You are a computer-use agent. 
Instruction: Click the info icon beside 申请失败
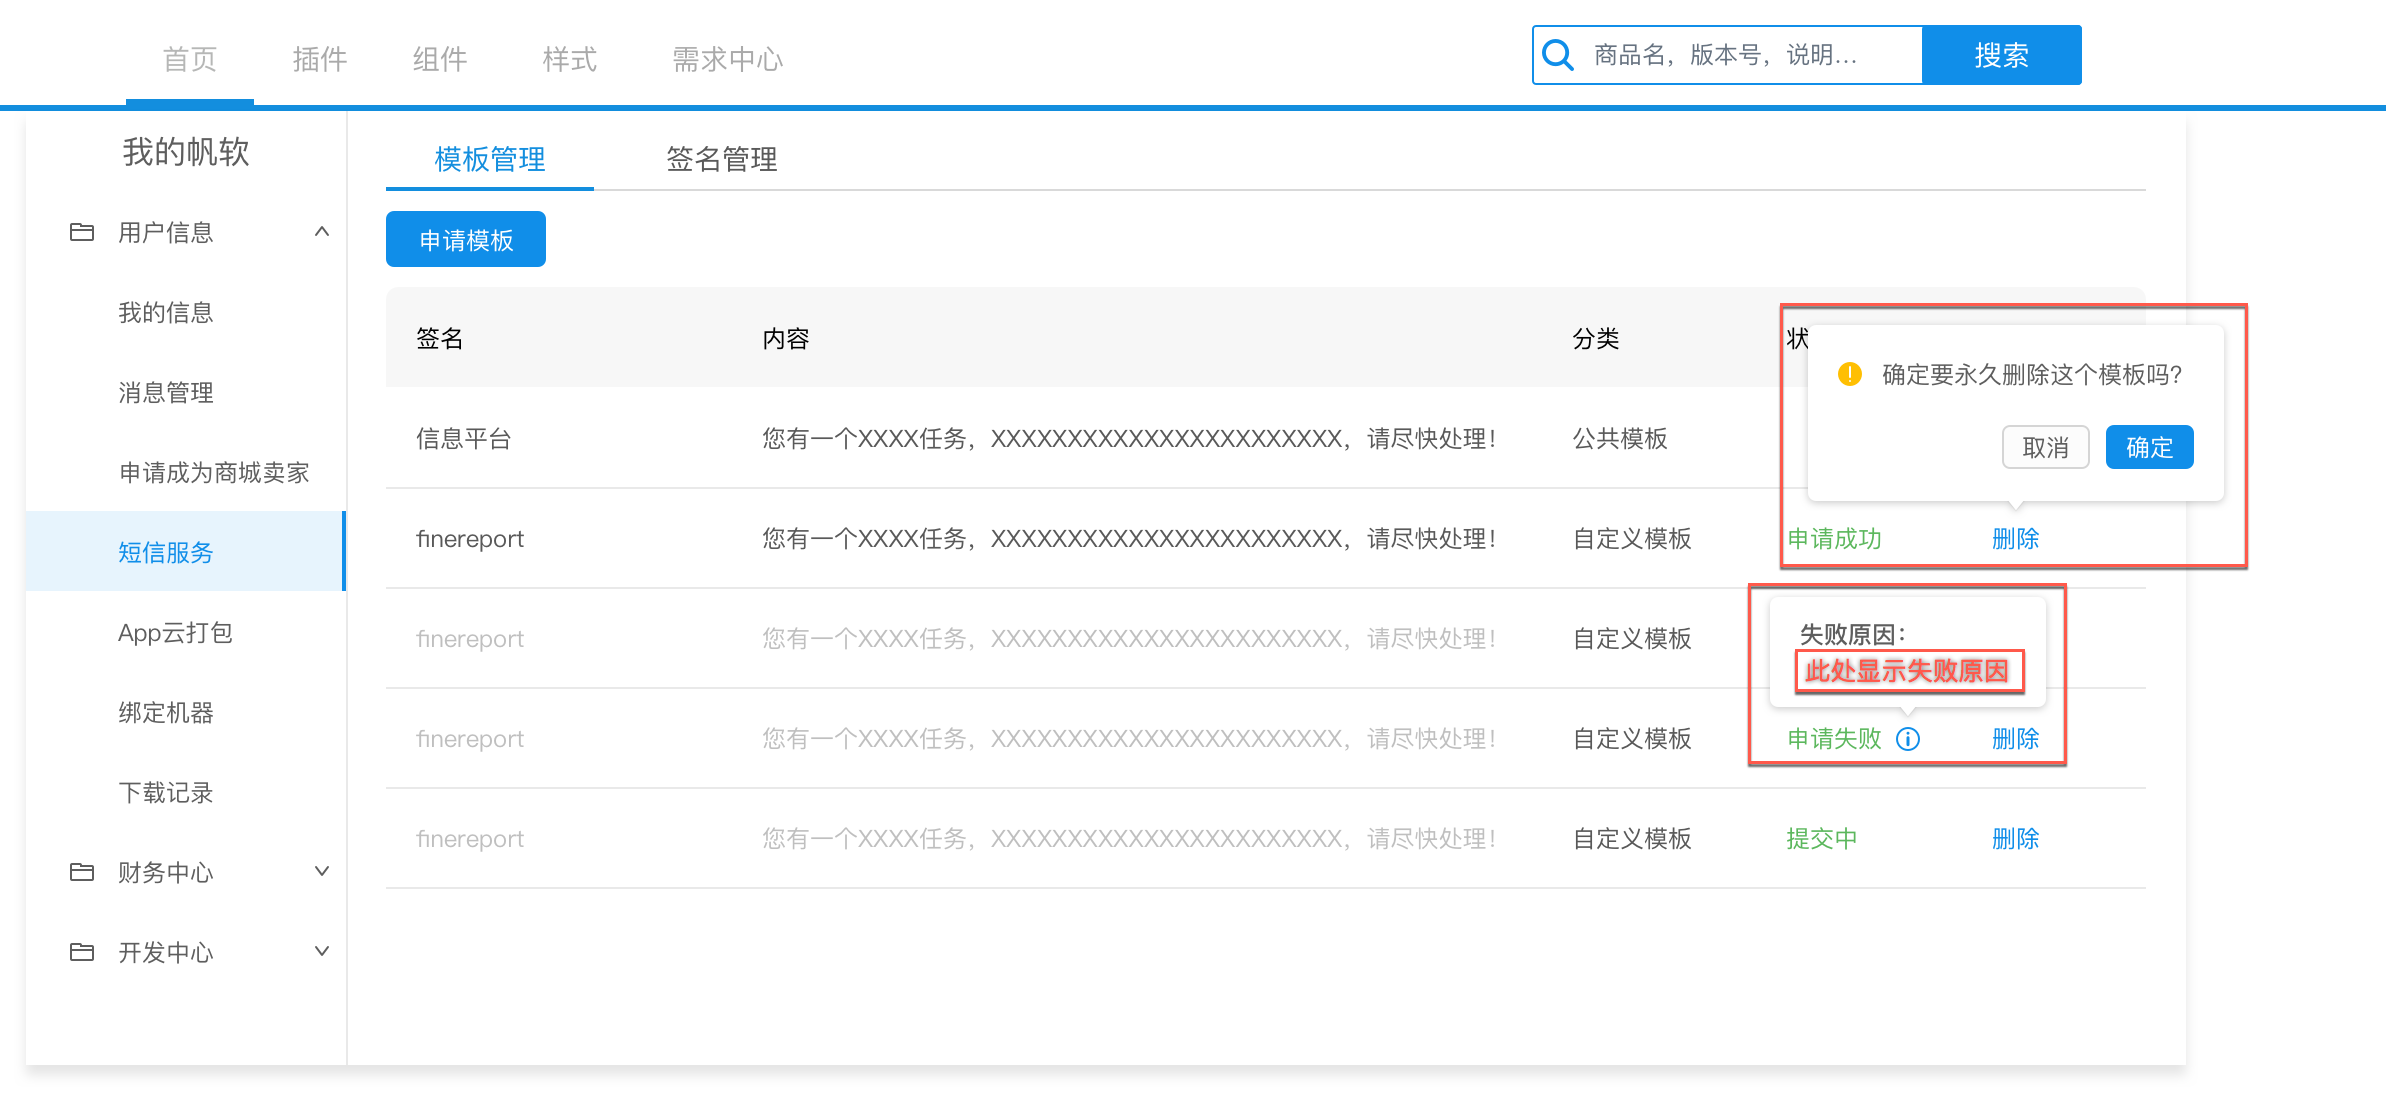(x=1908, y=739)
